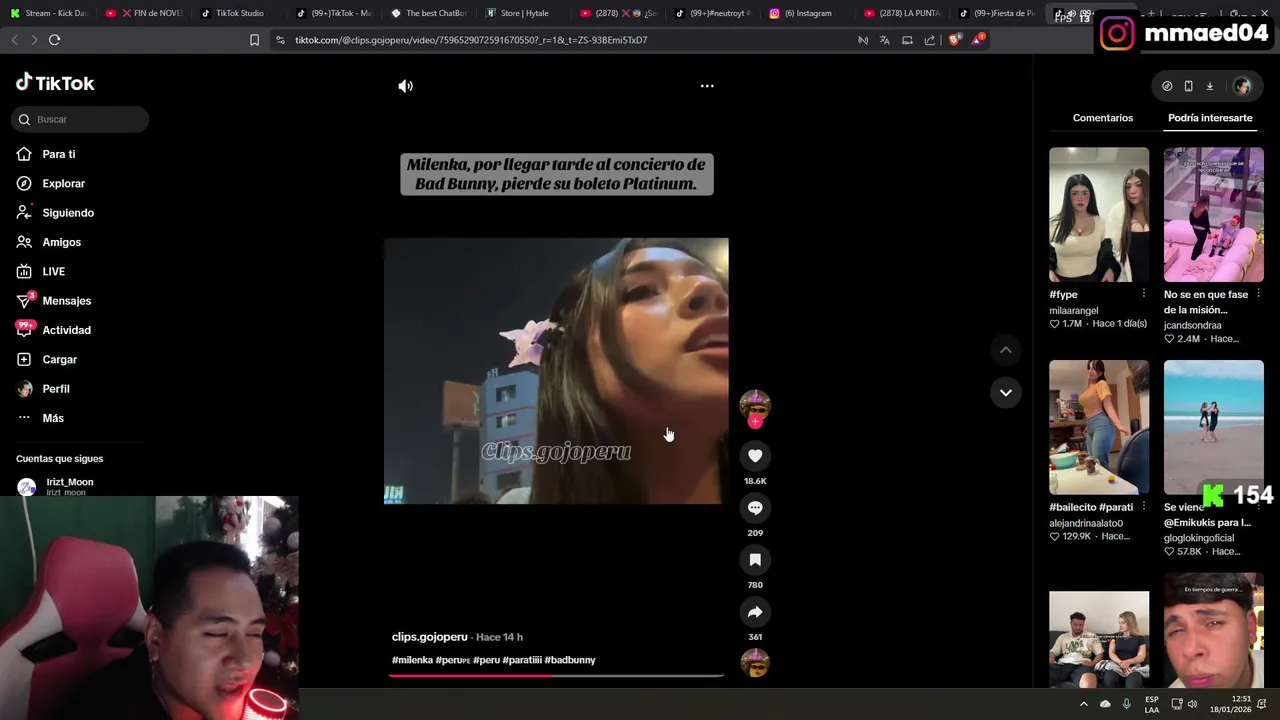Open the #milenka hashtag
The image size is (1280, 720).
(412, 660)
